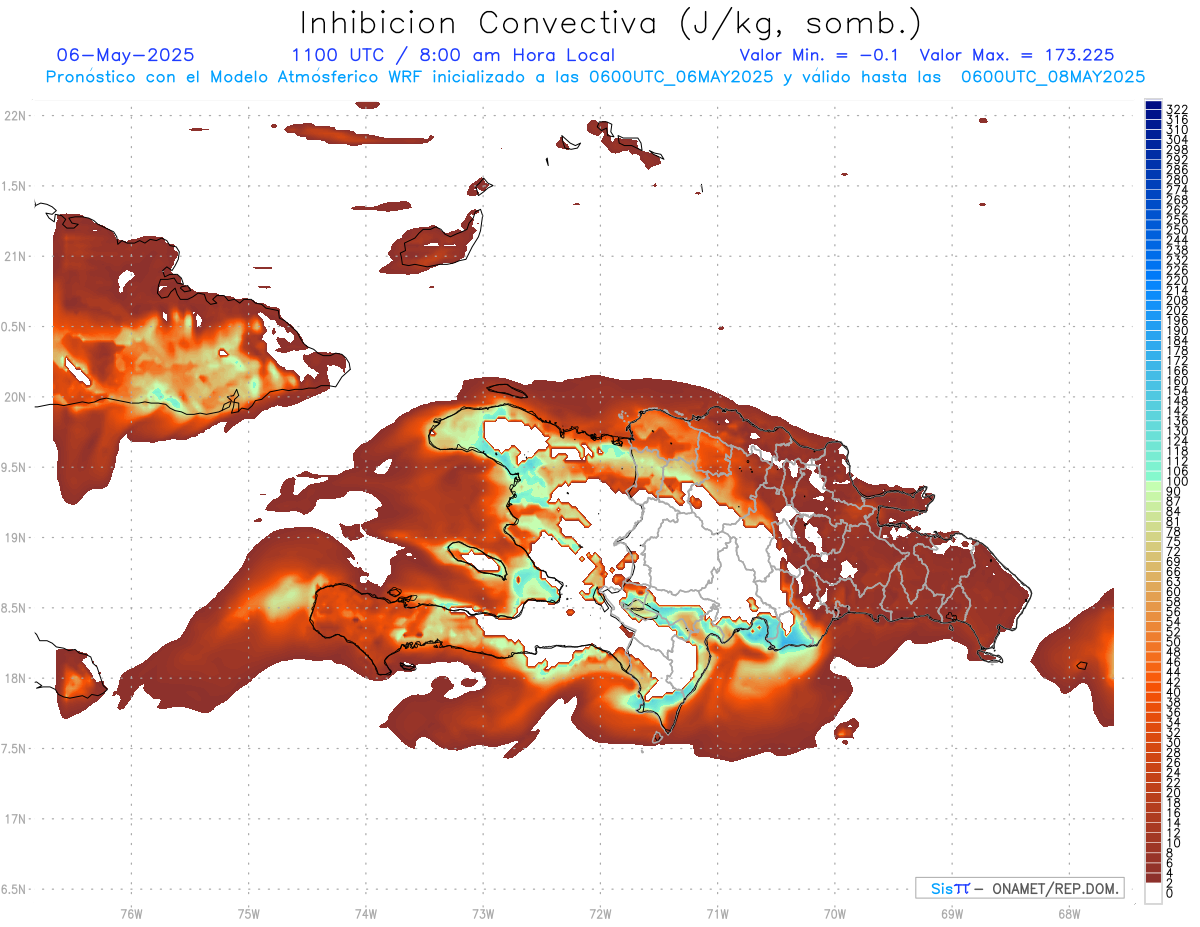The height and width of the screenshot is (927, 1200).
Task: Click the "72W" longitude label
Action: (600, 912)
